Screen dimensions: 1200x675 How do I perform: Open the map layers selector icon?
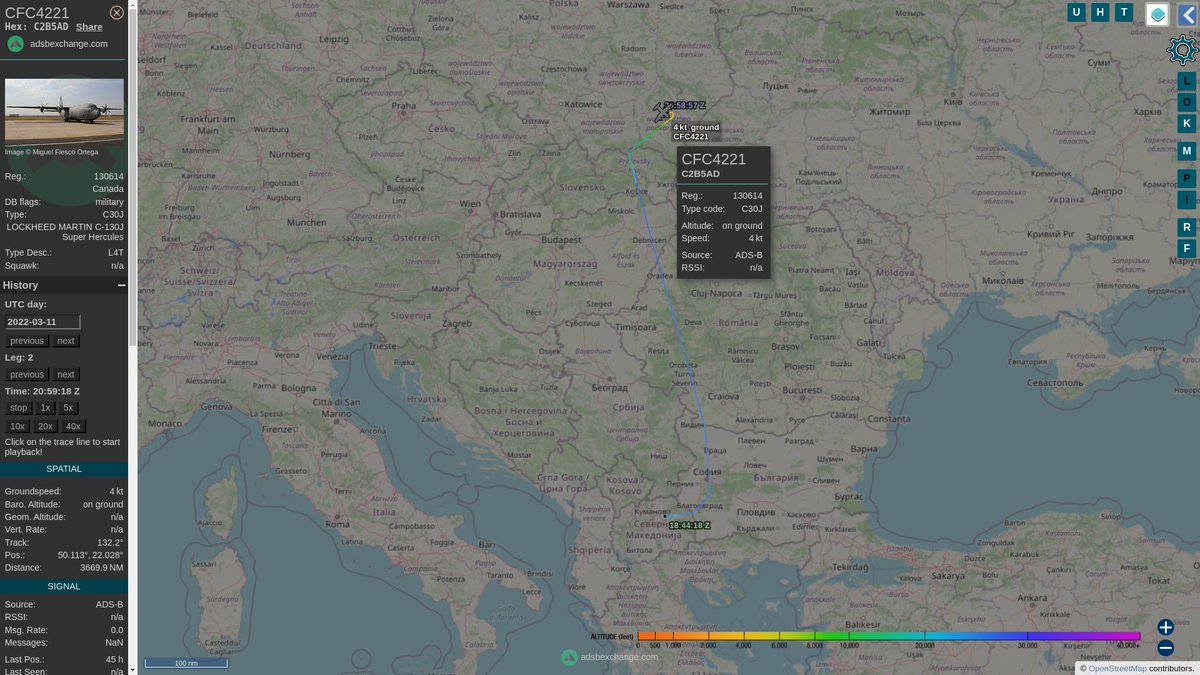click(1157, 14)
